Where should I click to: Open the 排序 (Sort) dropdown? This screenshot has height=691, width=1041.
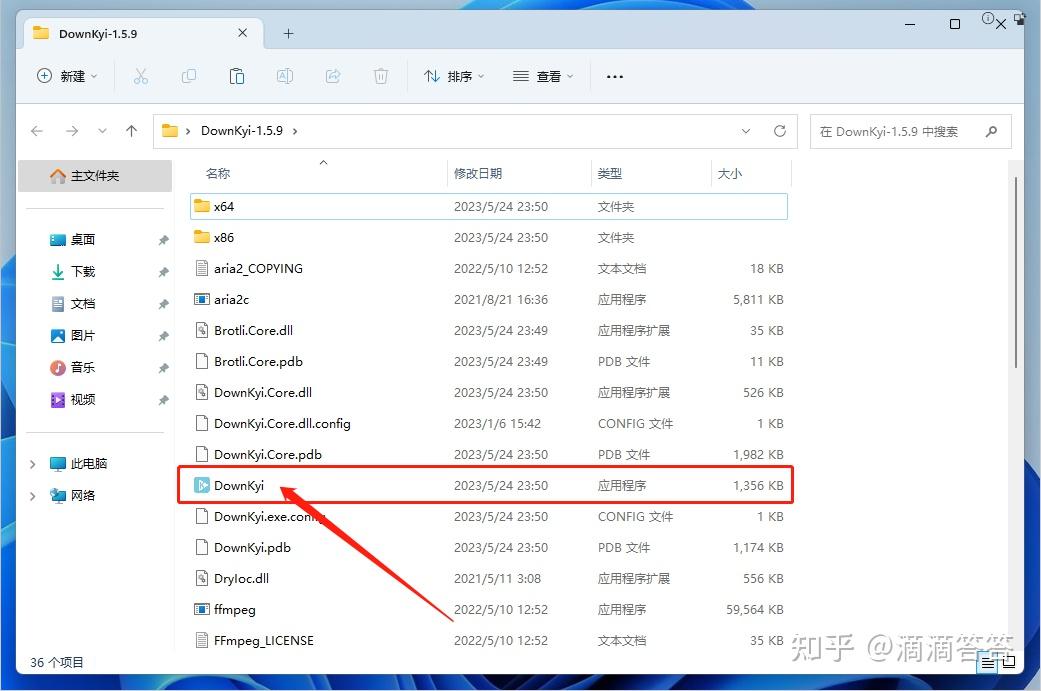(x=454, y=76)
